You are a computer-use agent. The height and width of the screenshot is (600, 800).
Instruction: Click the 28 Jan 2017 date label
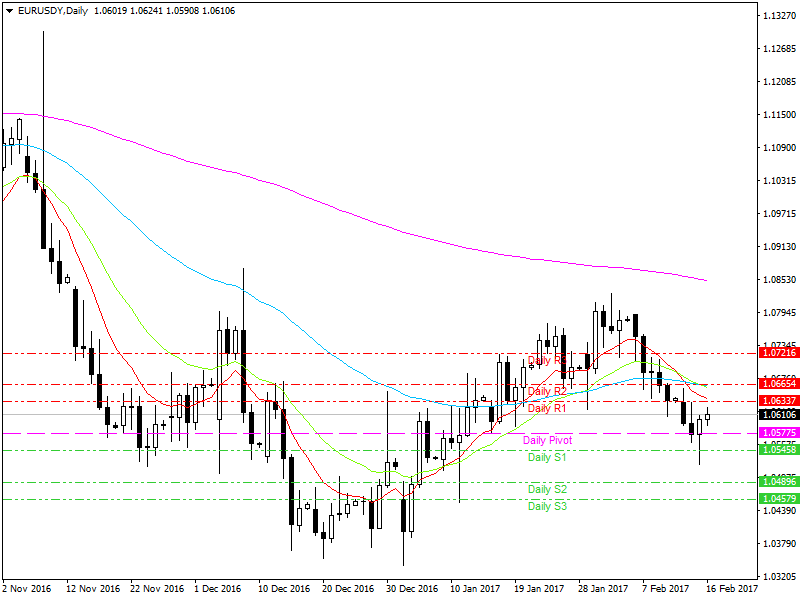point(604,589)
